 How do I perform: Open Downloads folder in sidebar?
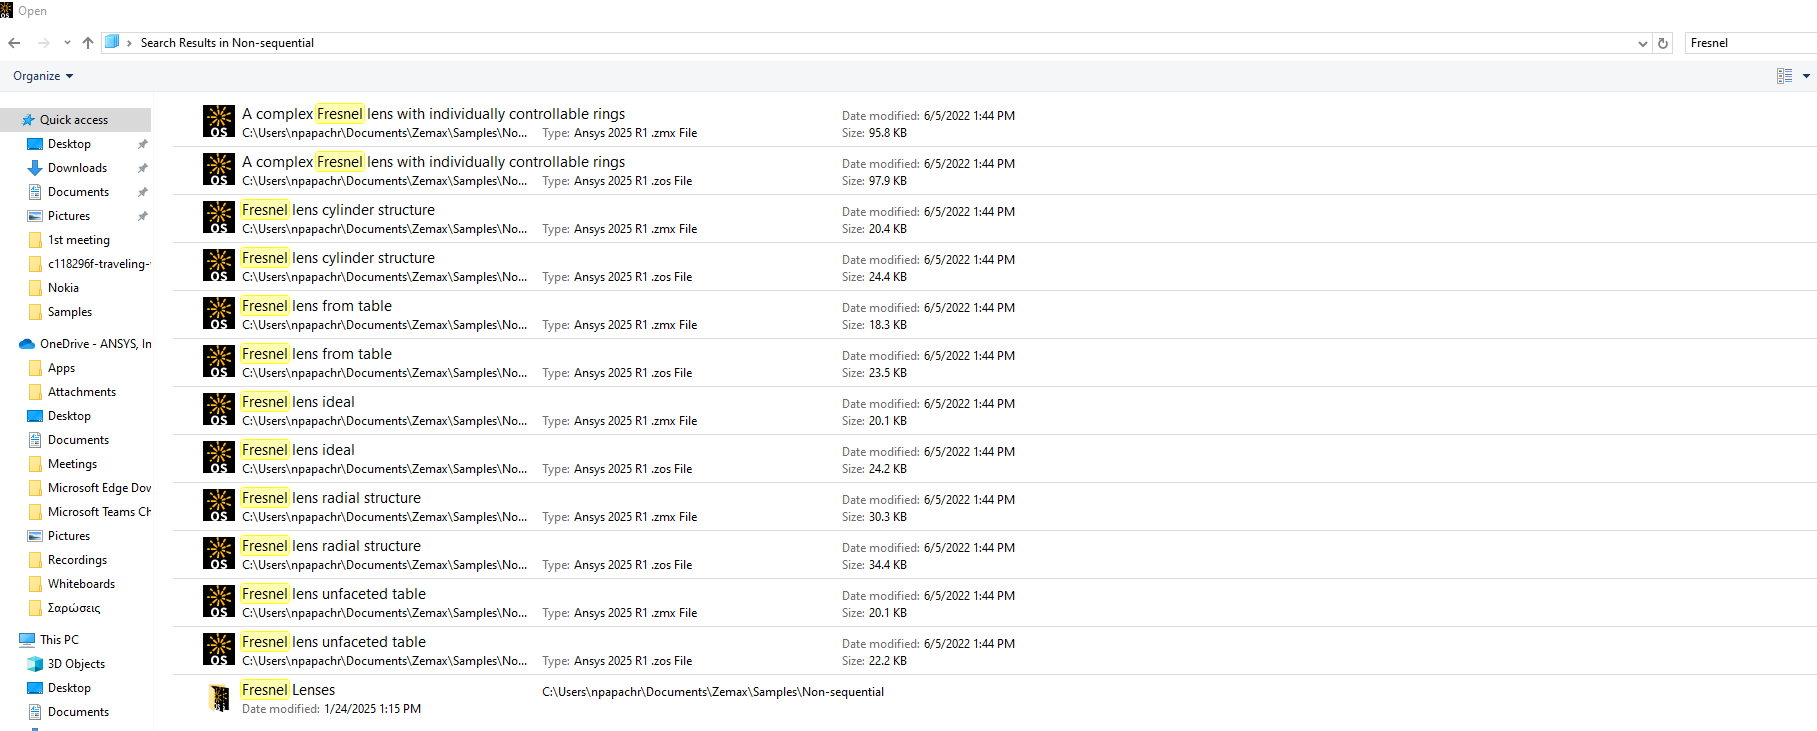pos(77,168)
